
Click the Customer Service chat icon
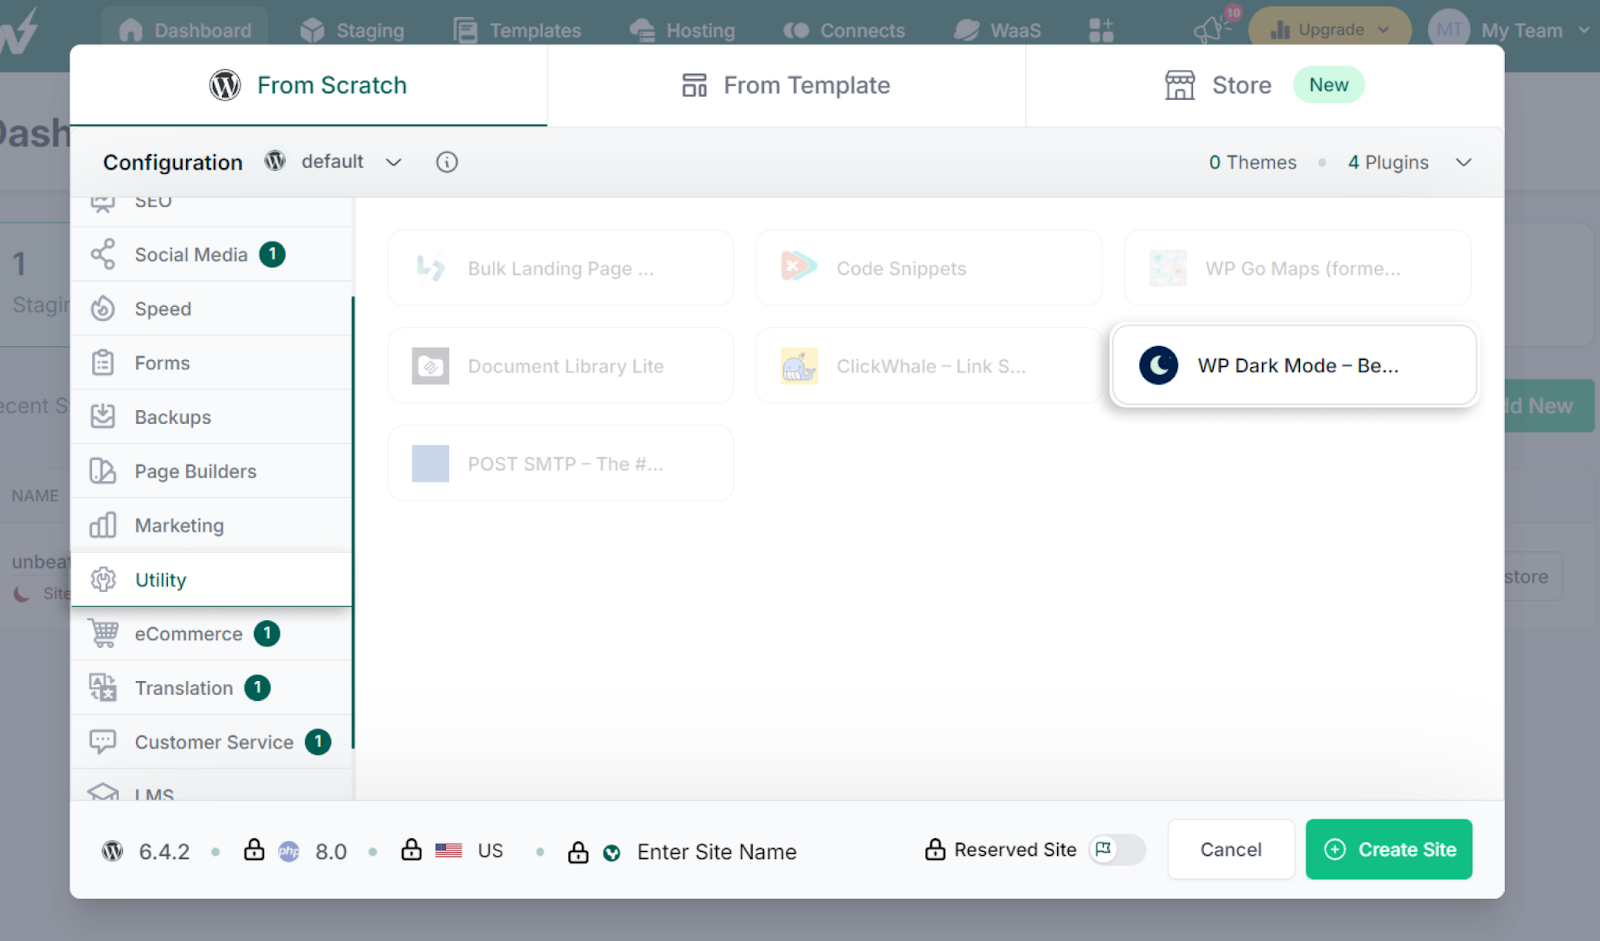pos(103,741)
